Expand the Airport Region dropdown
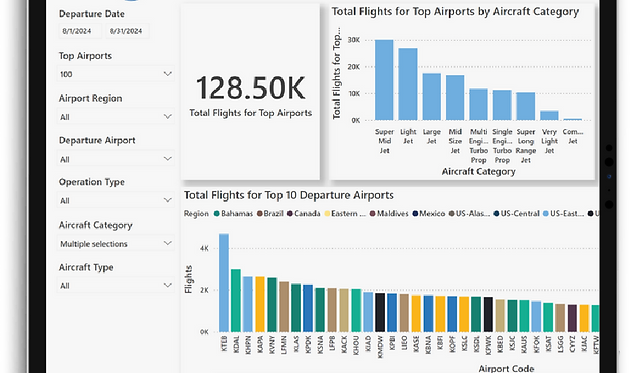The image size is (630, 373). click(116, 117)
